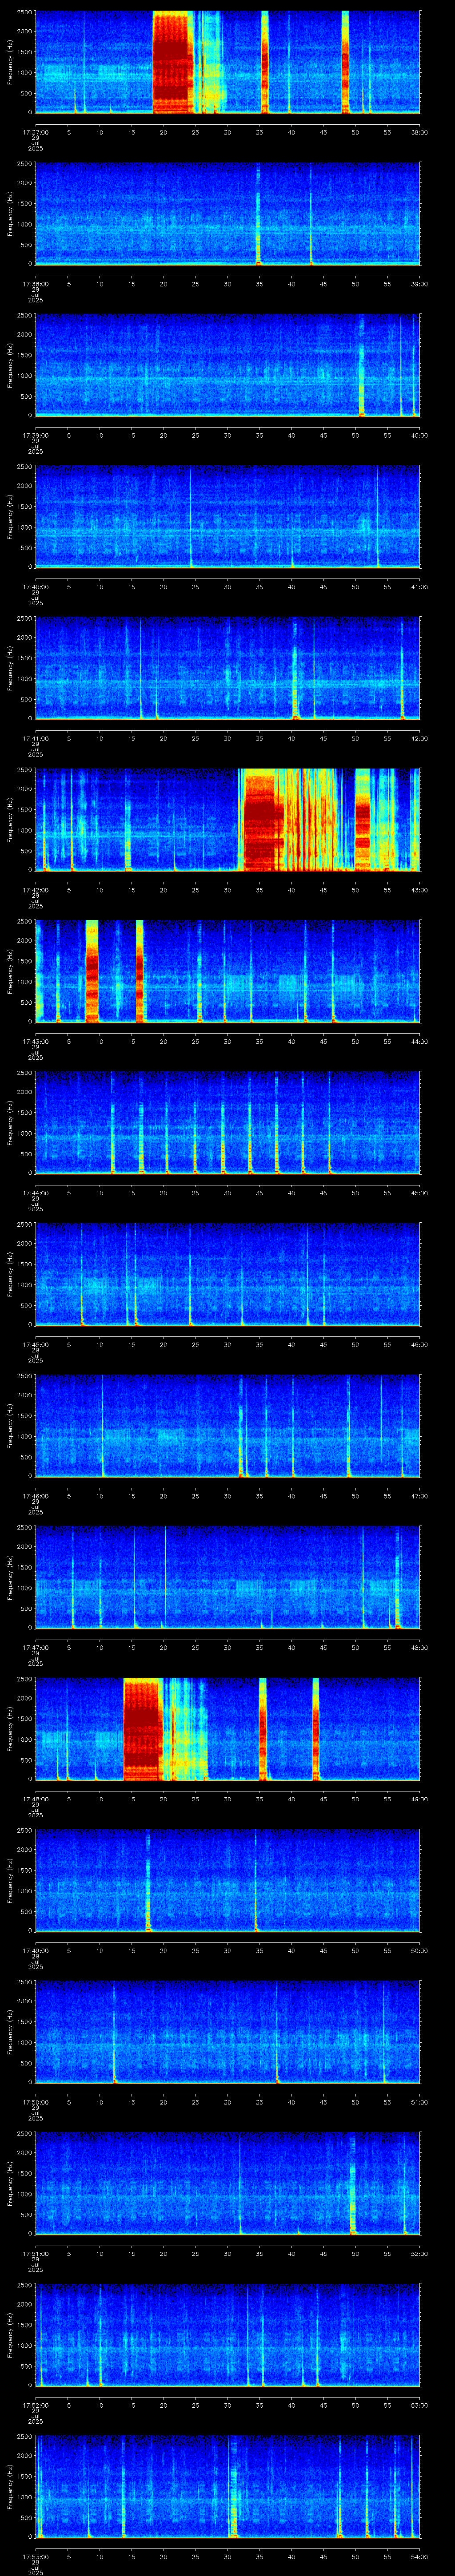Click the 54:00 end time label
This screenshot has width=455, height=2576.
coord(420,2556)
